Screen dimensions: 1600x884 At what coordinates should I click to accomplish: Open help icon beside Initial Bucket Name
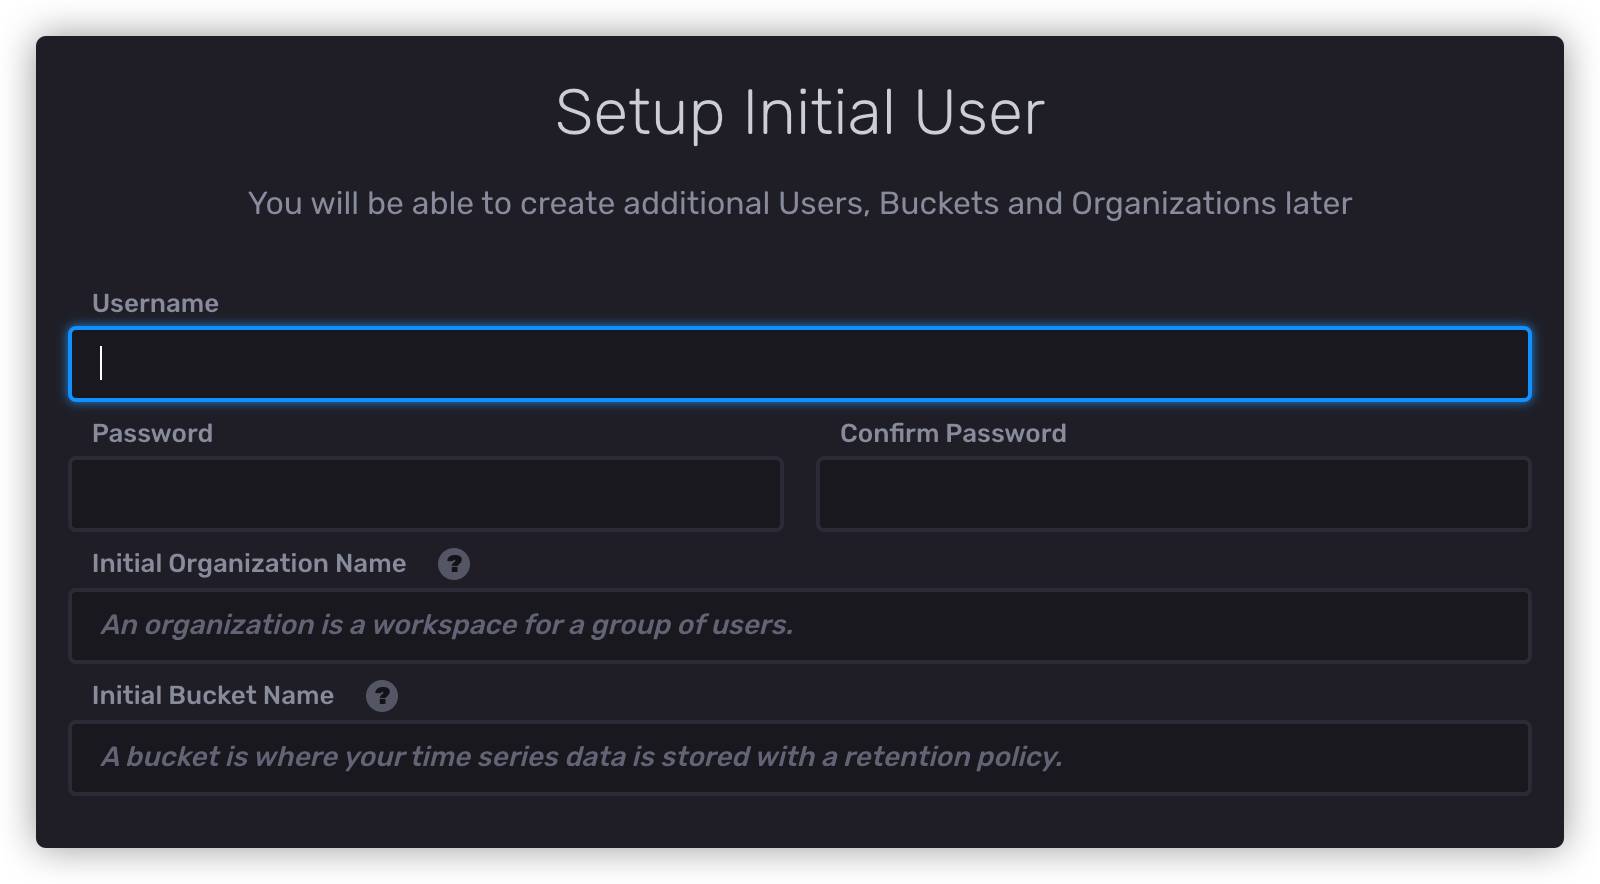click(x=382, y=696)
